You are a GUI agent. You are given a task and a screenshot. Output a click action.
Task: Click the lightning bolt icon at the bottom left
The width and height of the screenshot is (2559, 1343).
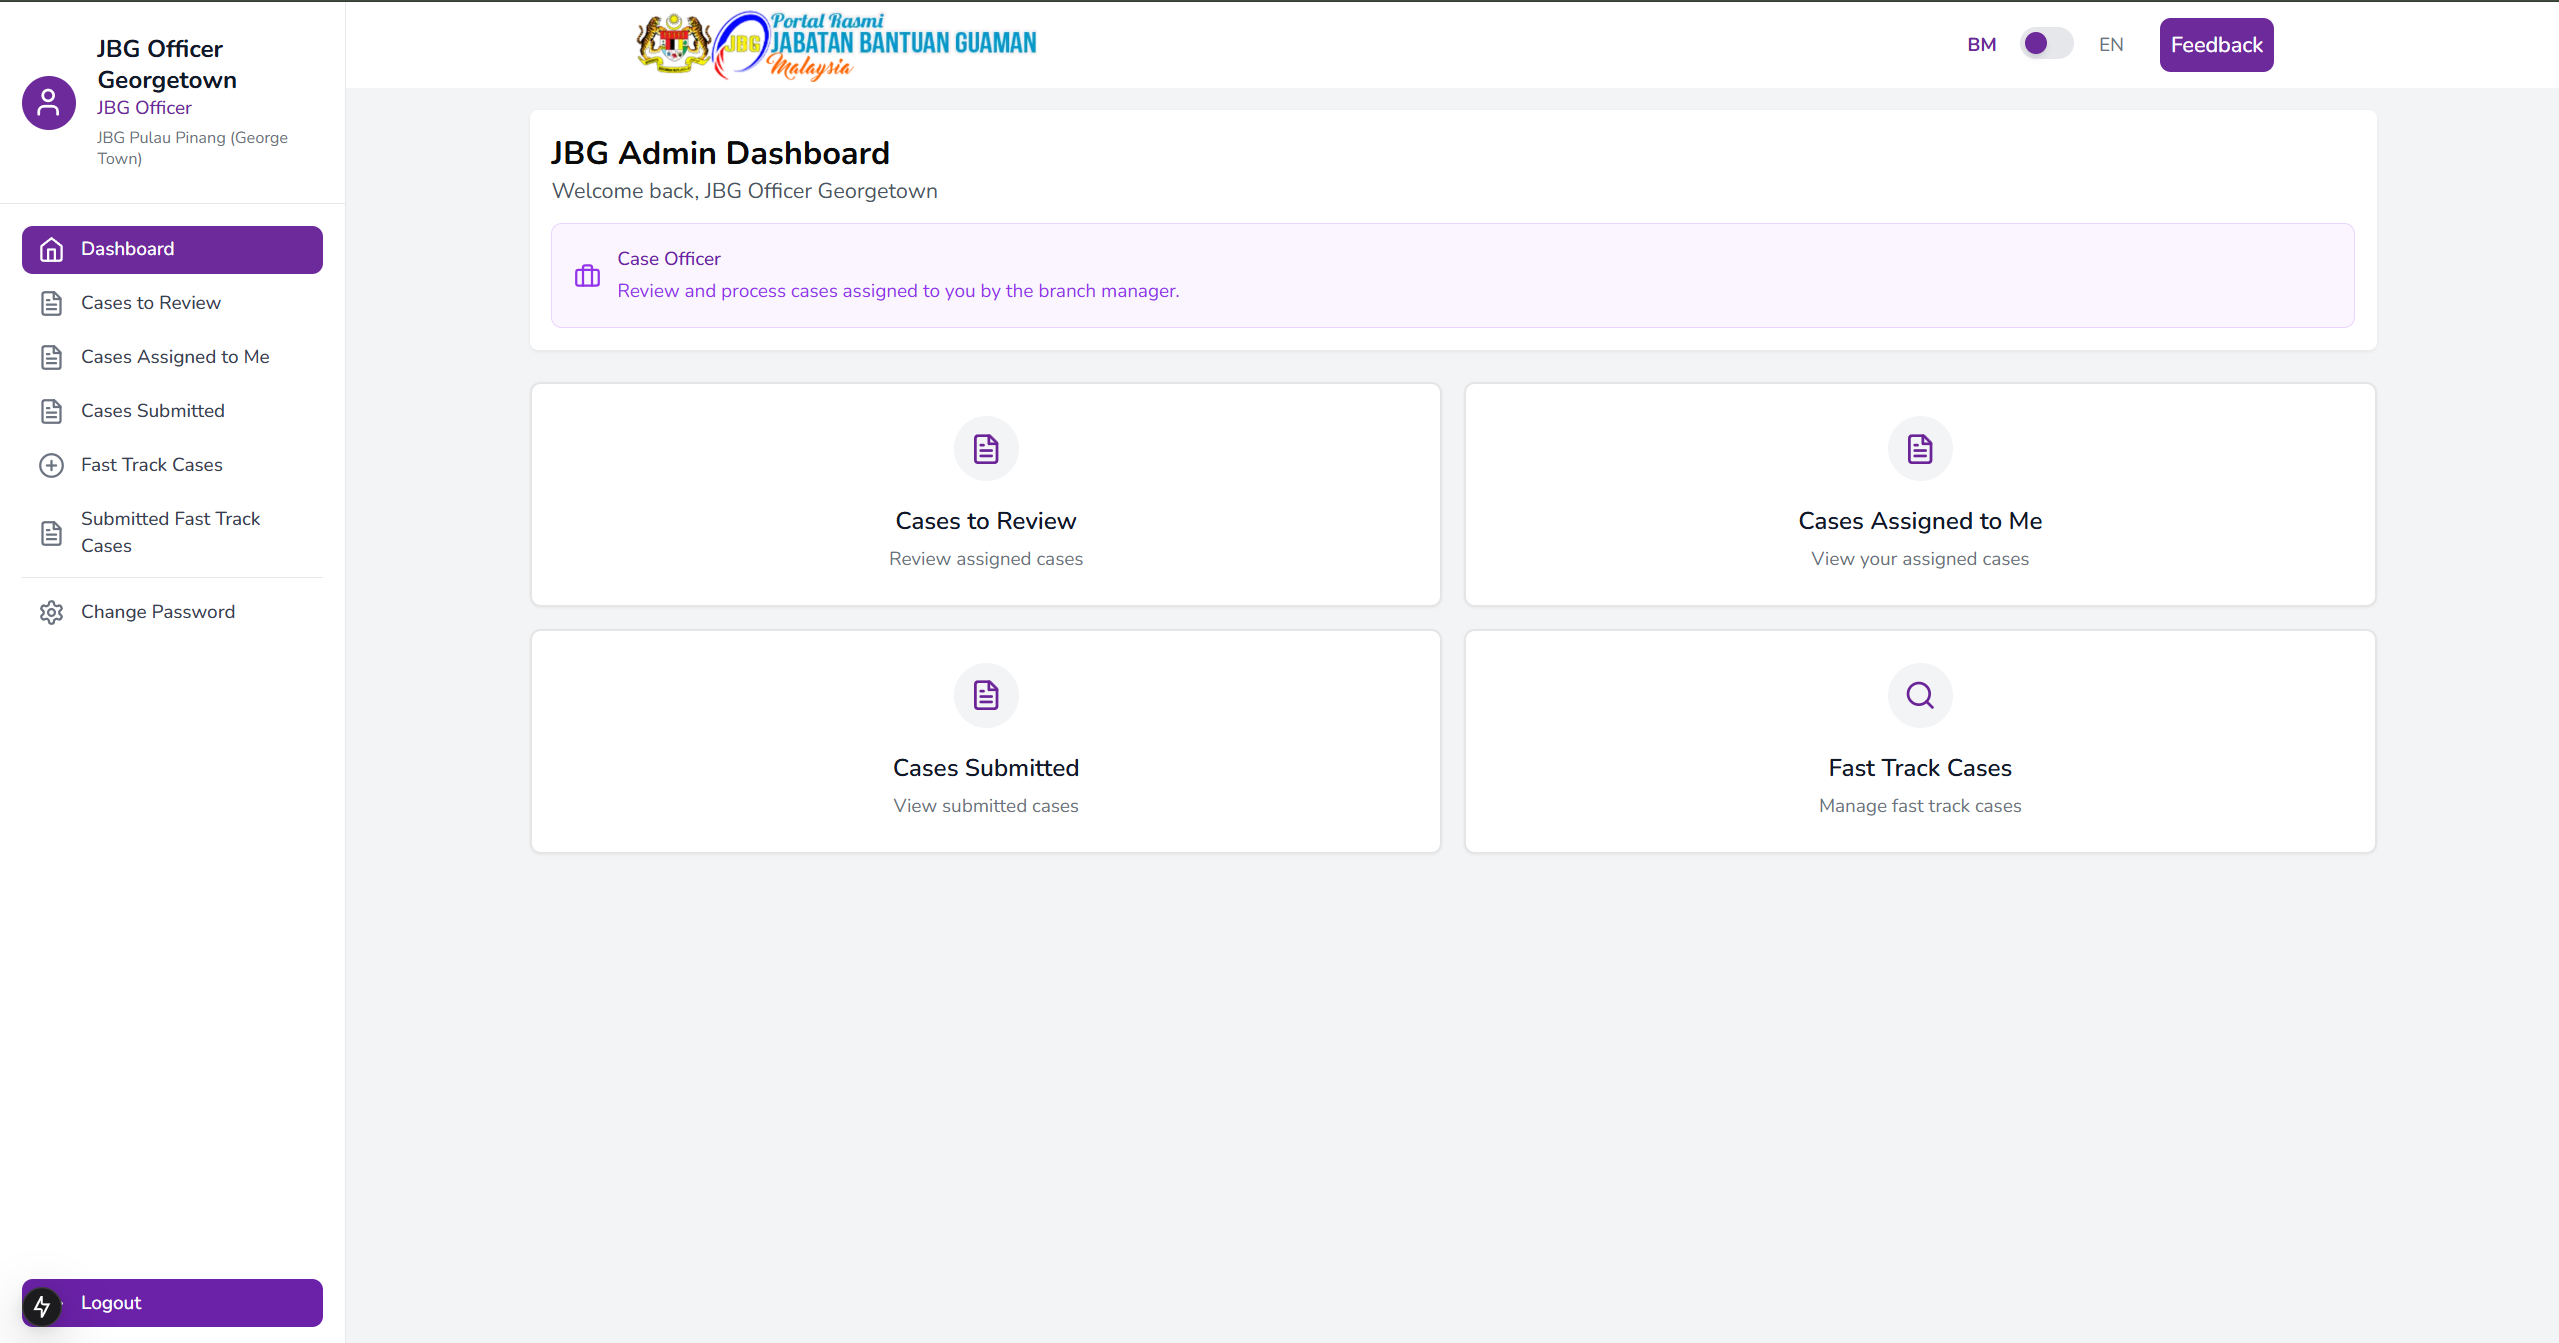click(x=42, y=1306)
